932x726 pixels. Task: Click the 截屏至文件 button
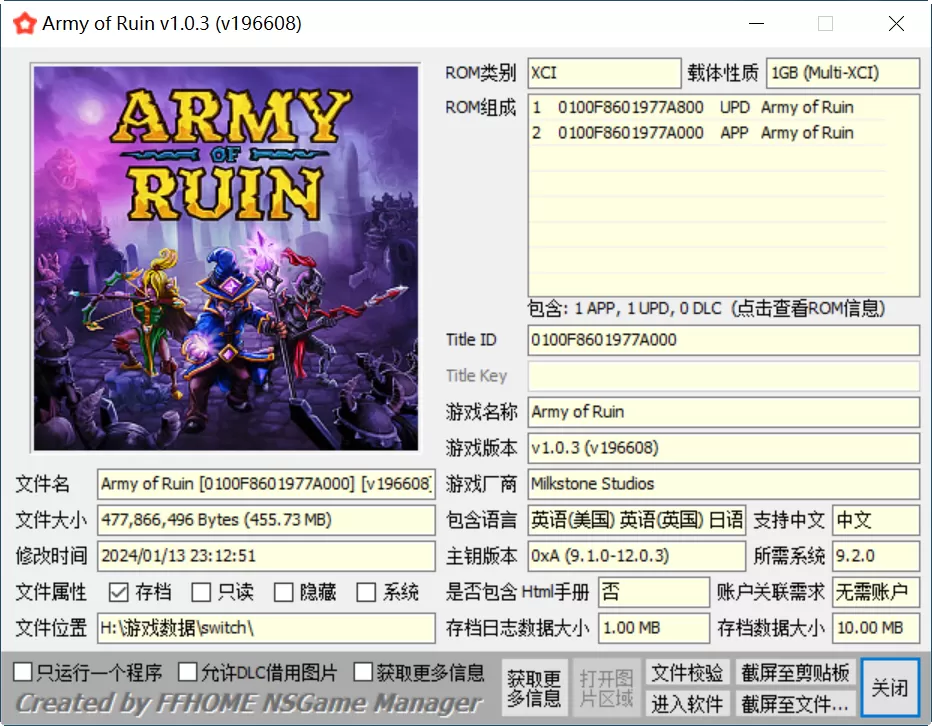(x=795, y=704)
